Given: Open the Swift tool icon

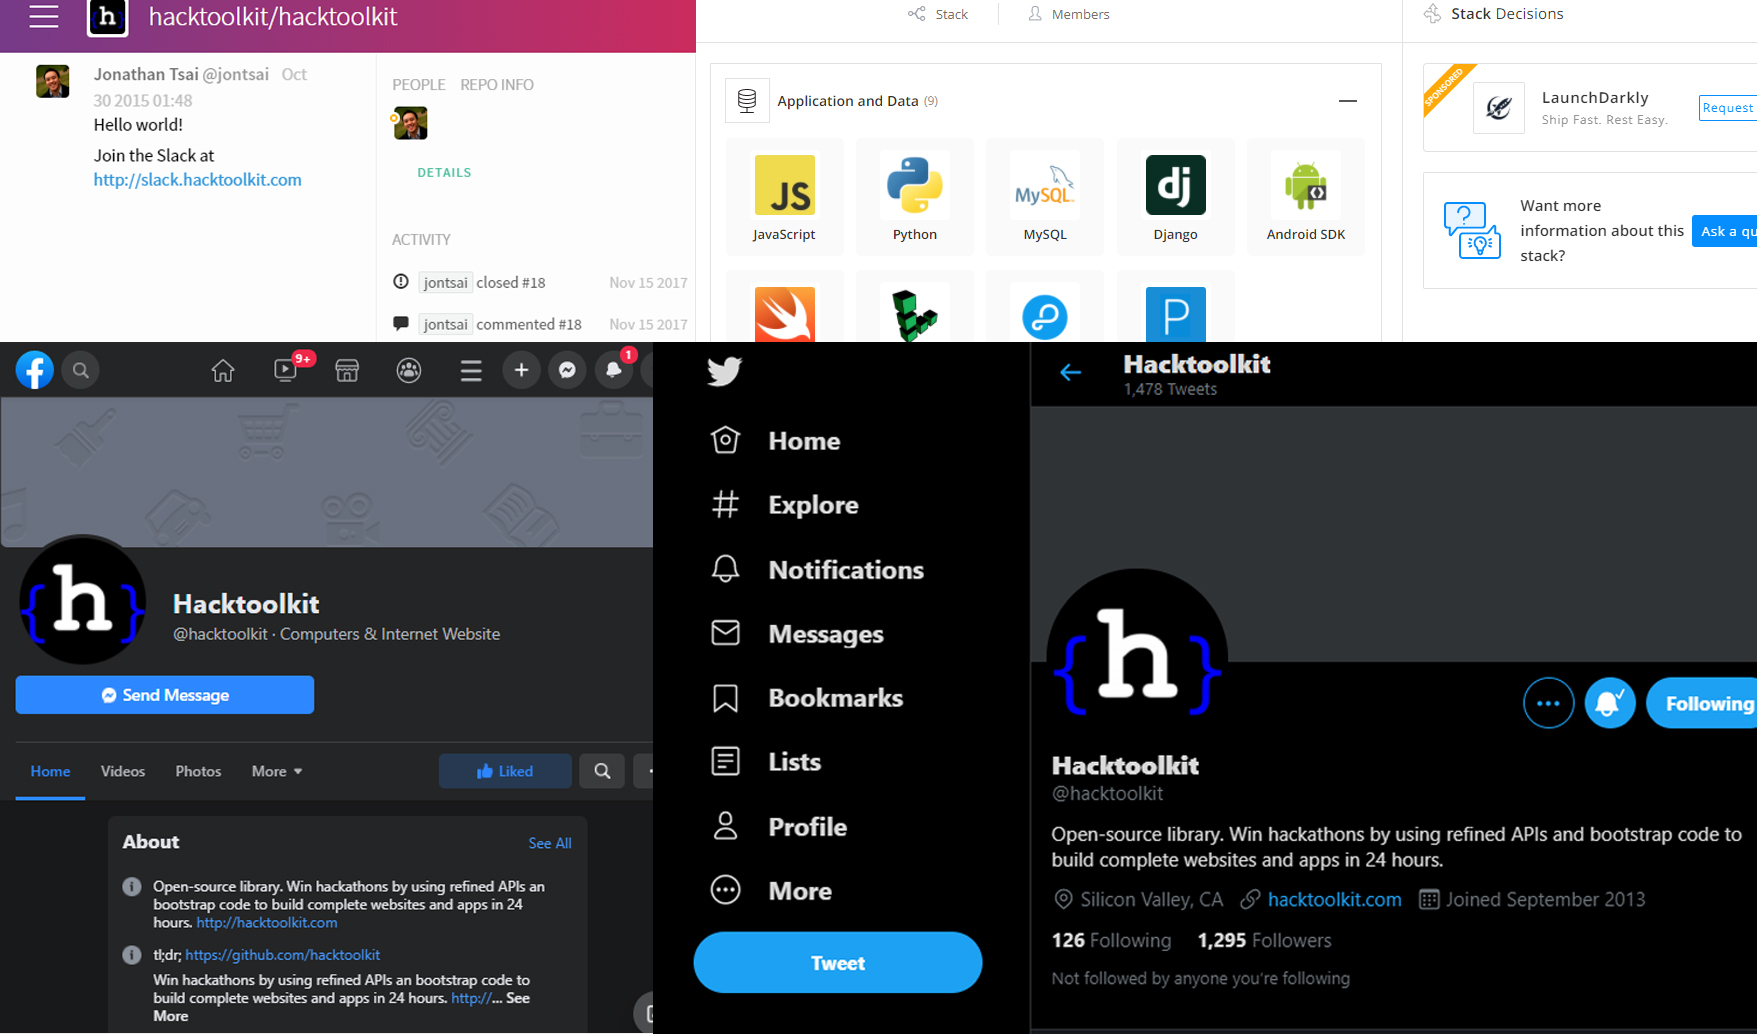Looking at the screenshot, I should [x=784, y=314].
